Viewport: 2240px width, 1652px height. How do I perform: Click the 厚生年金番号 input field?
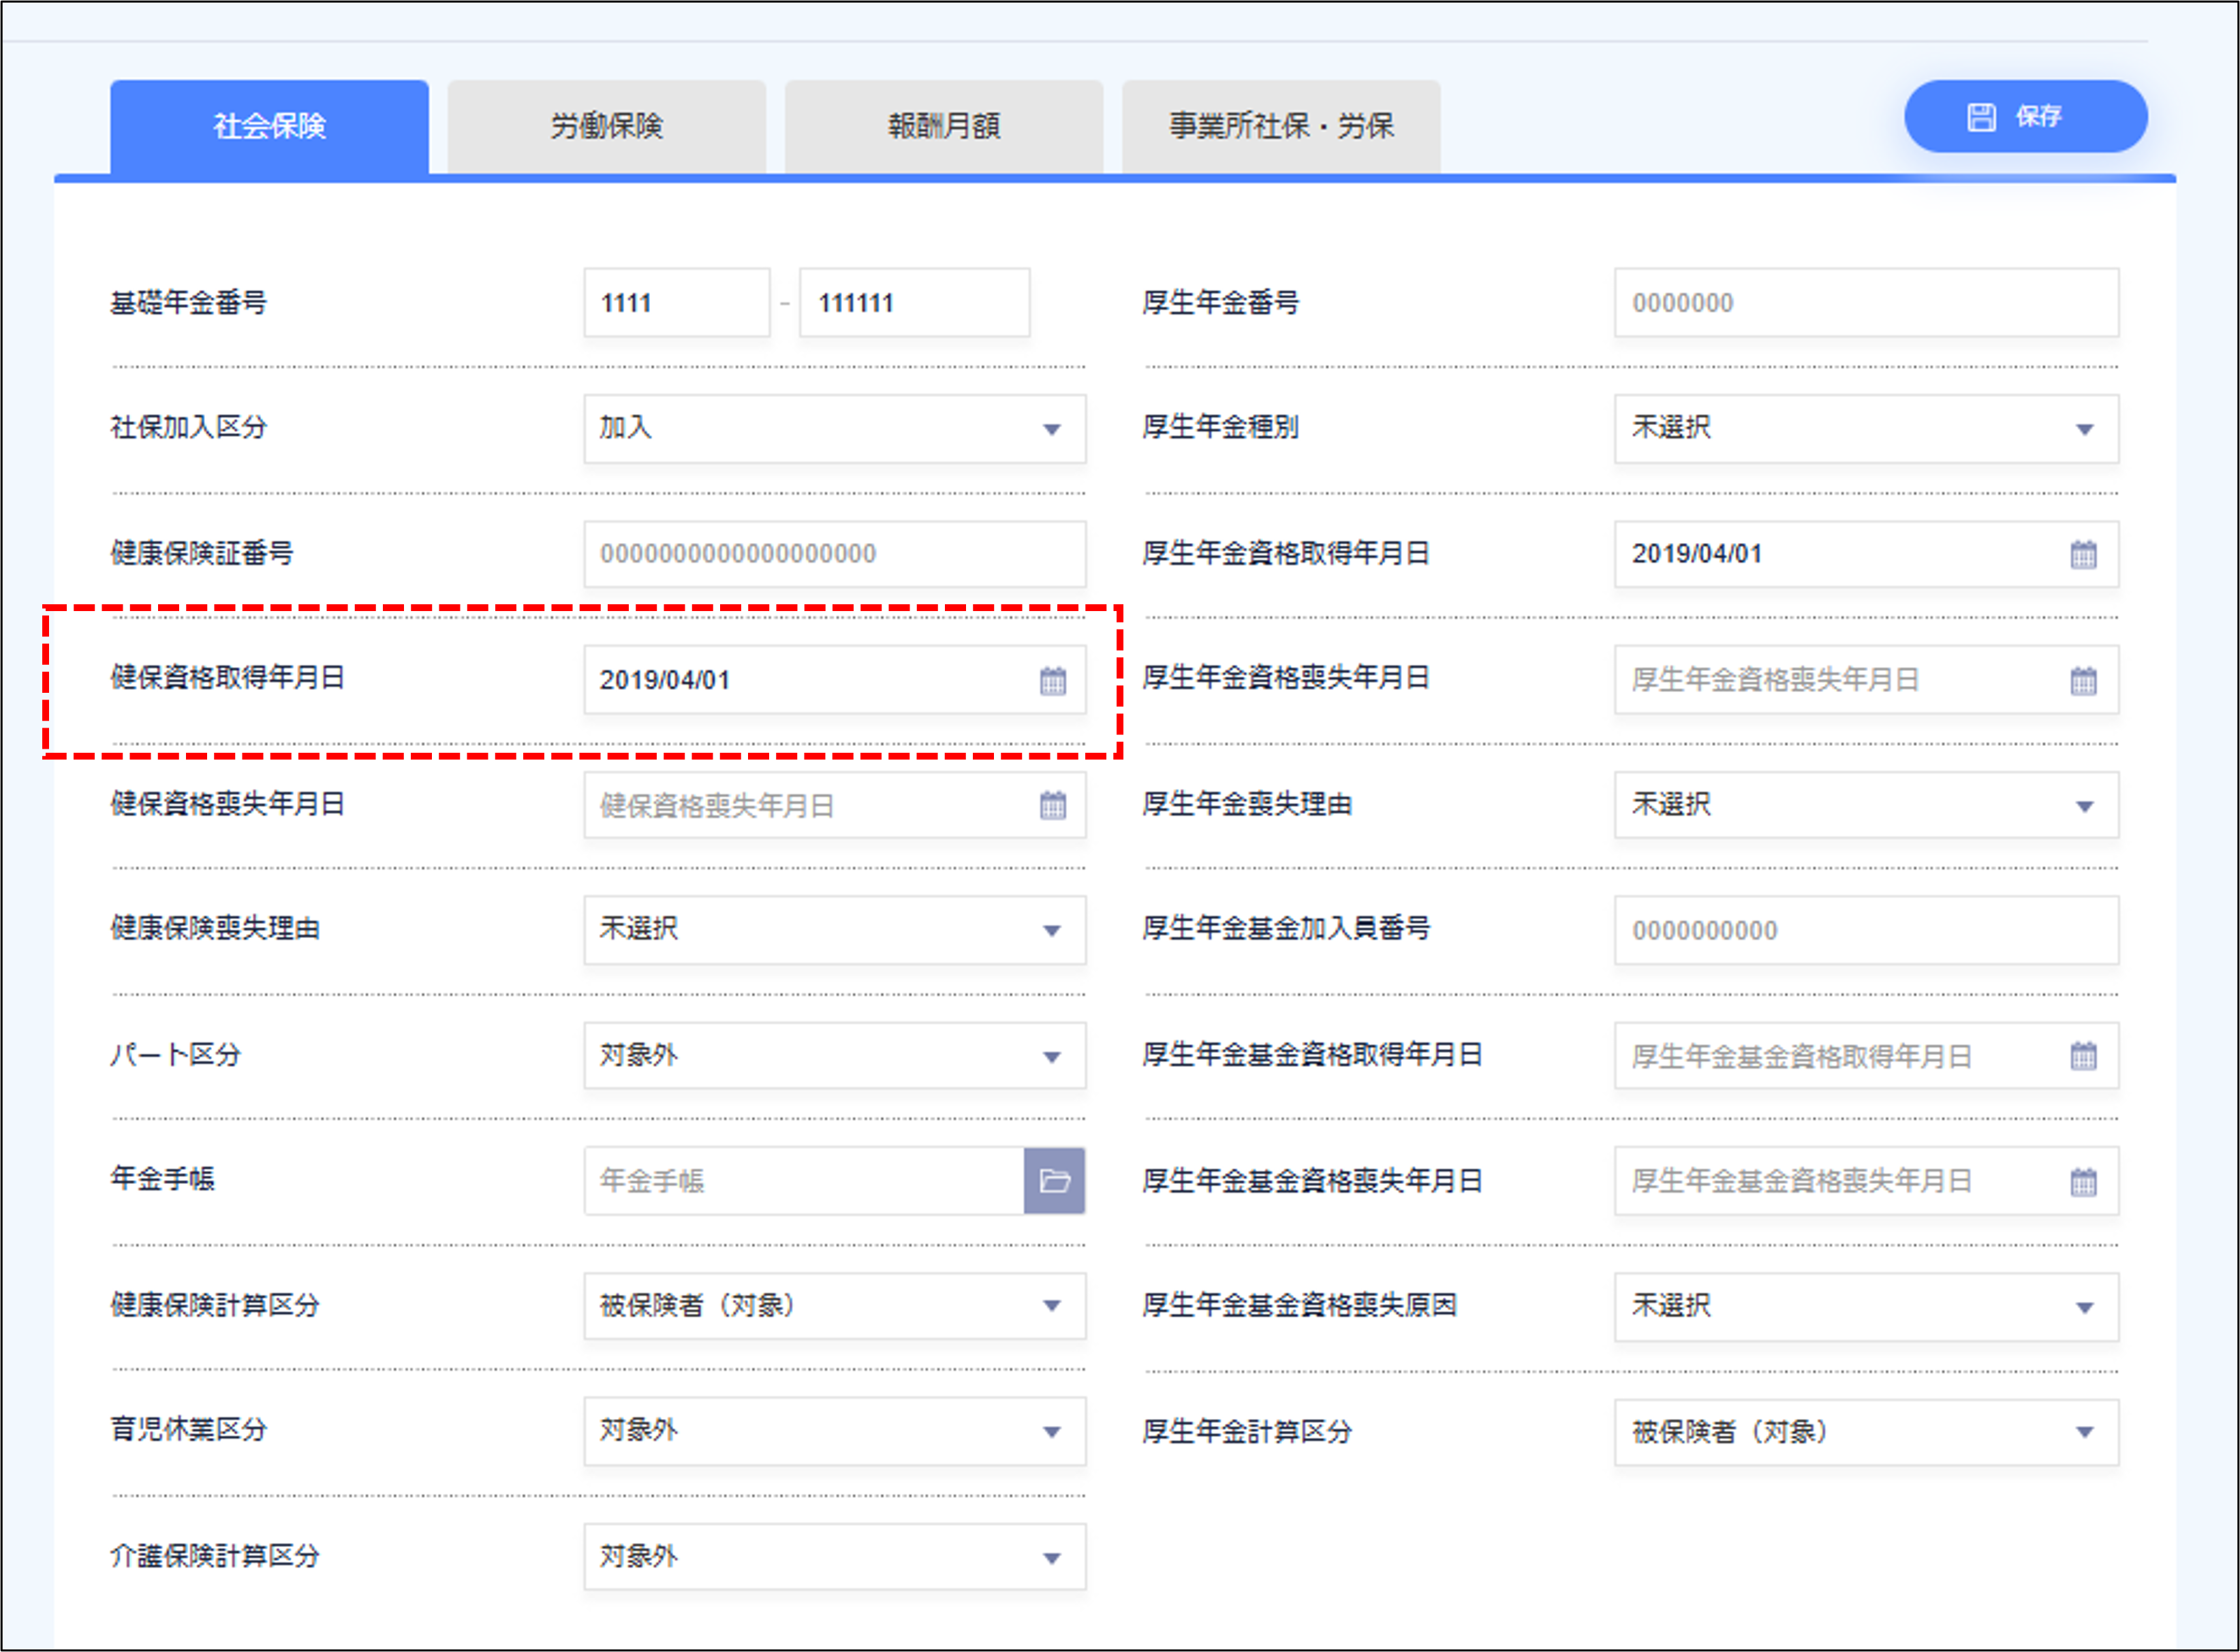1866,302
